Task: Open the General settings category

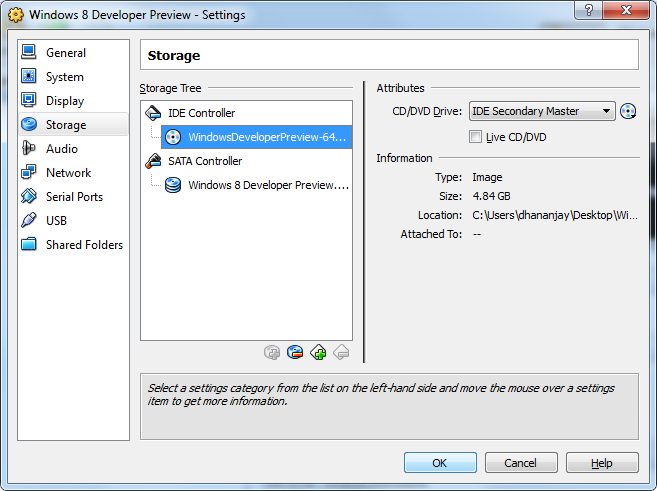Action: click(65, 53)
